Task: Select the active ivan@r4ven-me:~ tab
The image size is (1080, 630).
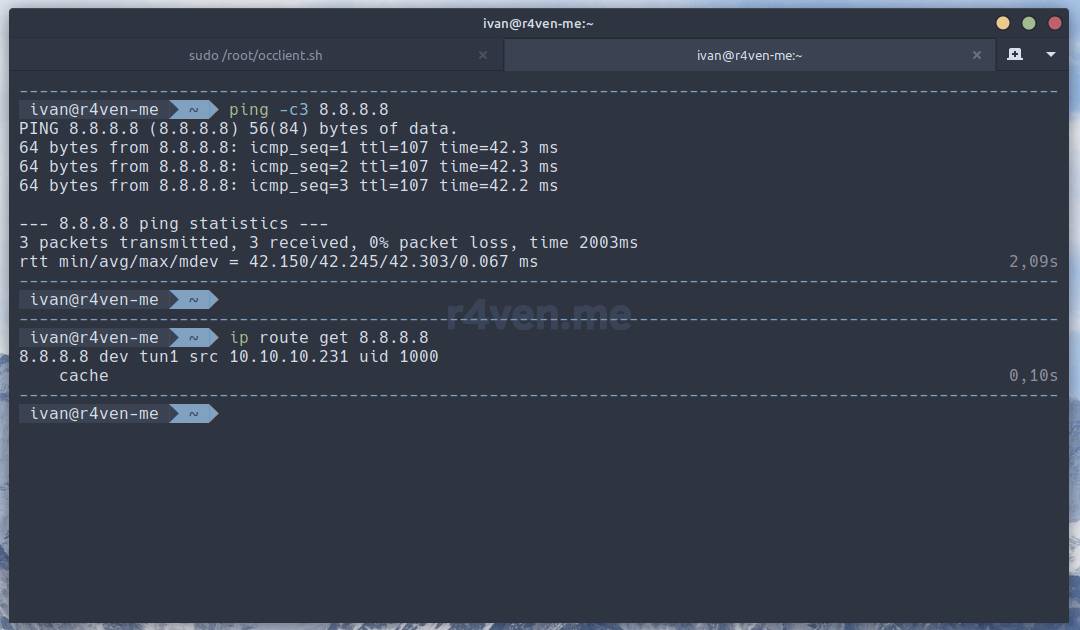Action: [749, 55]
